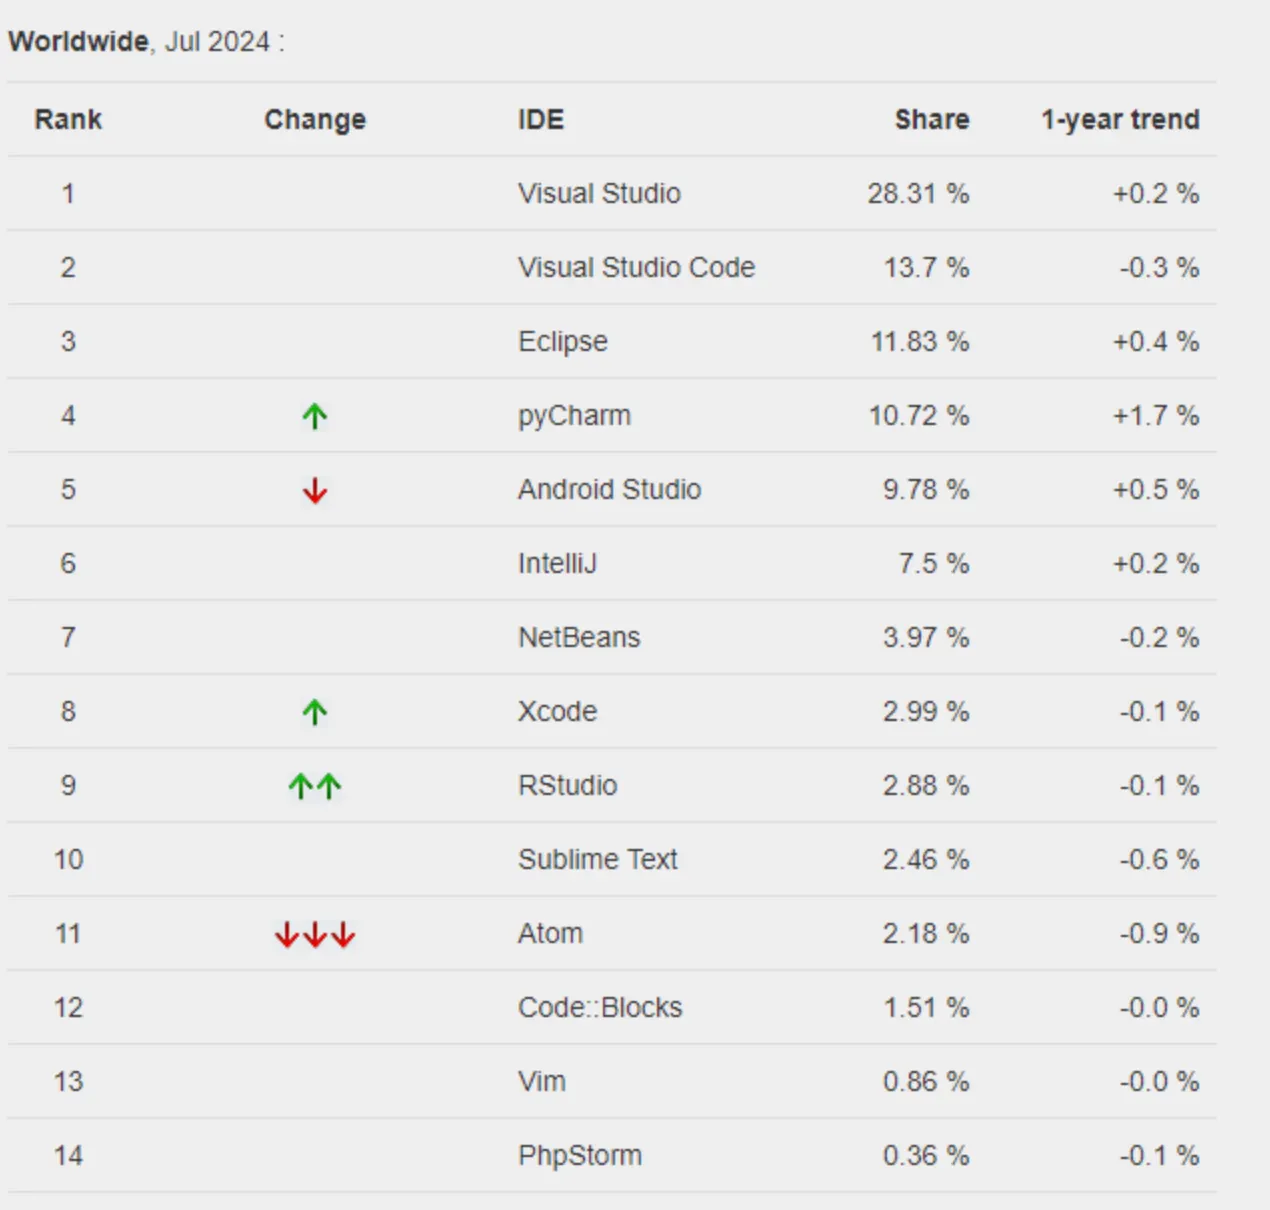
Task: Click the double green arrows for RStudio
Action: [x=315, y=786]
